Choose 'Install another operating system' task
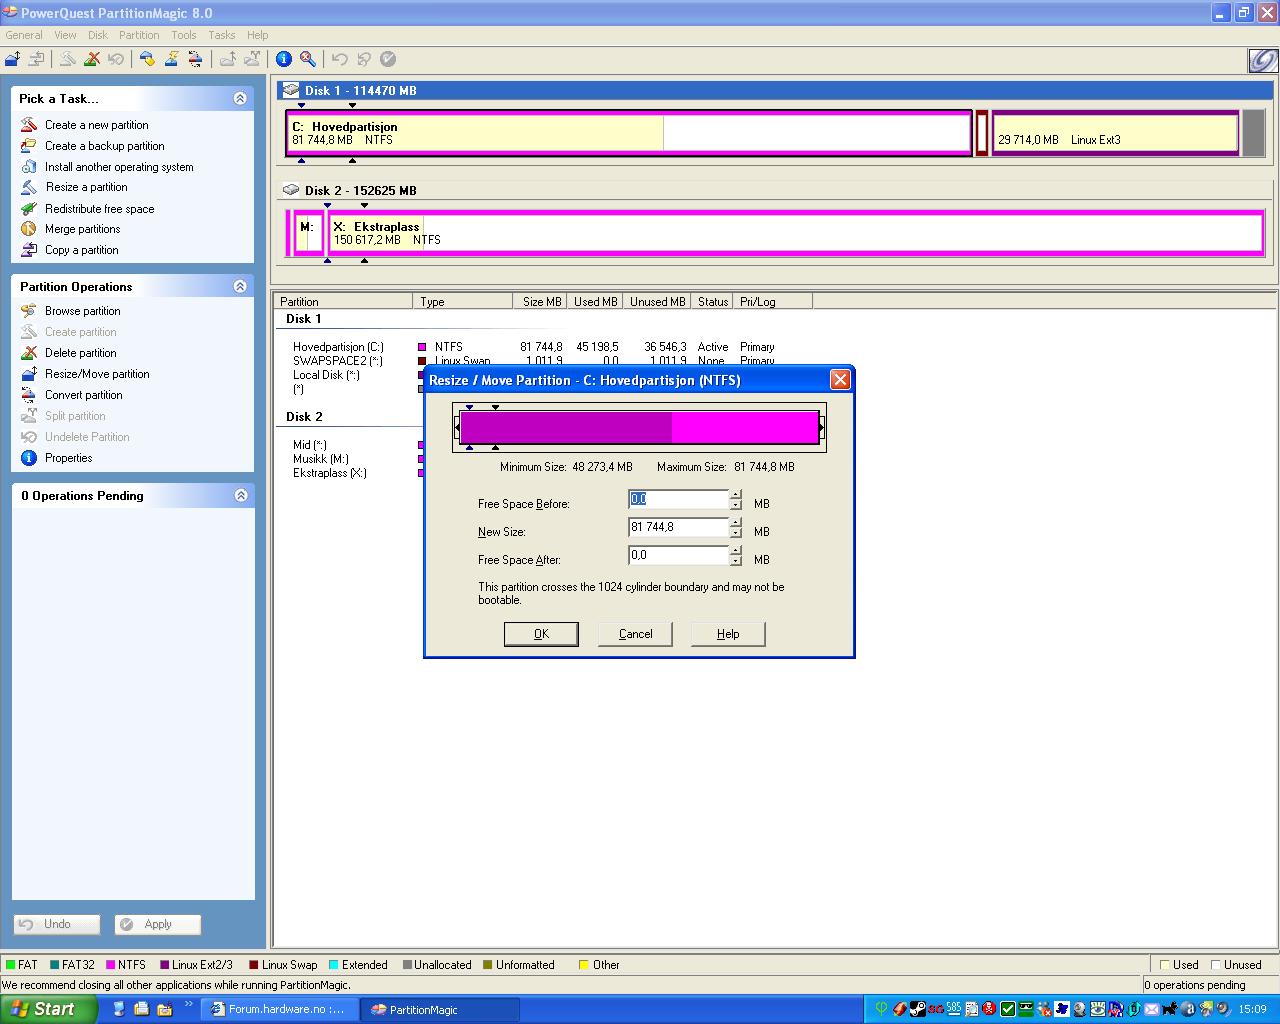Image resolution: width=1280 pixels, height=1024 pixels. (119, 167)
